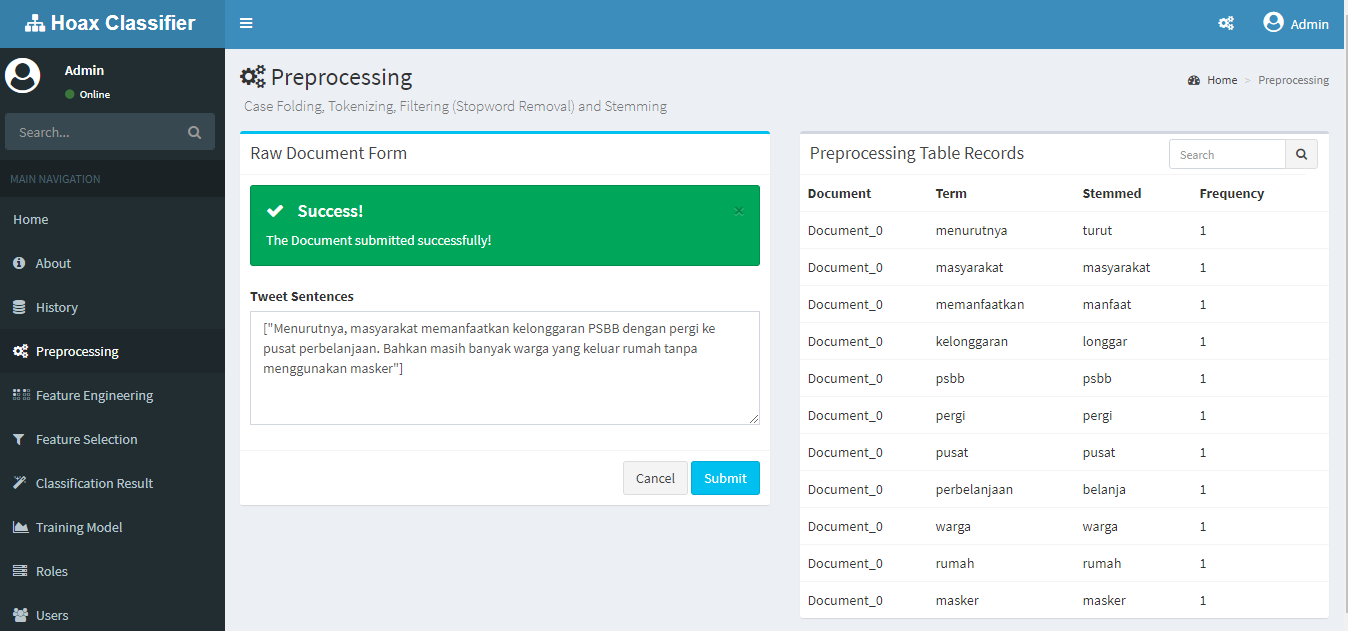Click the Frequency column header
1348x631 pixels.
point(1232,193)
